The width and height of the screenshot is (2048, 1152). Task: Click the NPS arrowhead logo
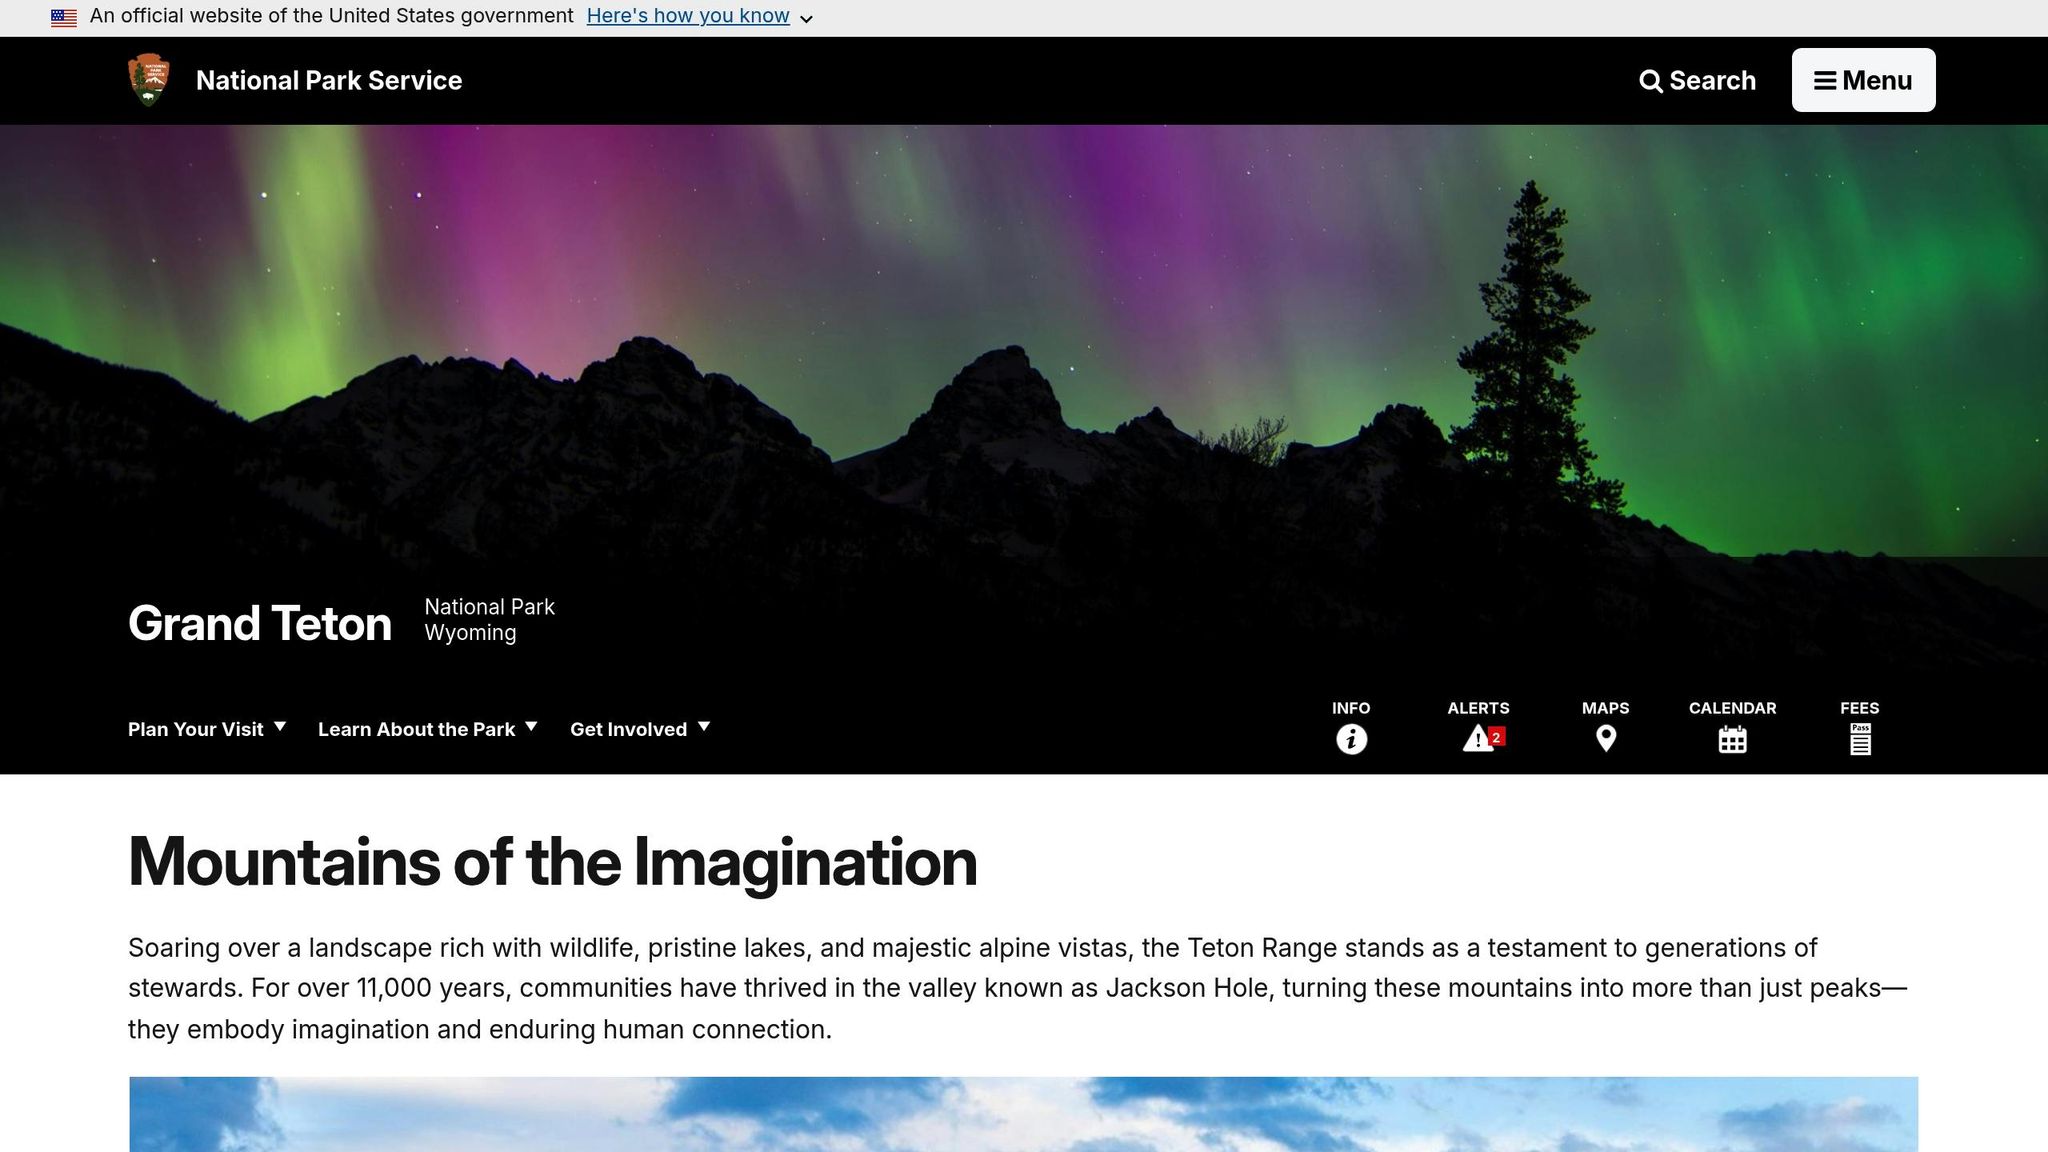(x=149, y=80)
